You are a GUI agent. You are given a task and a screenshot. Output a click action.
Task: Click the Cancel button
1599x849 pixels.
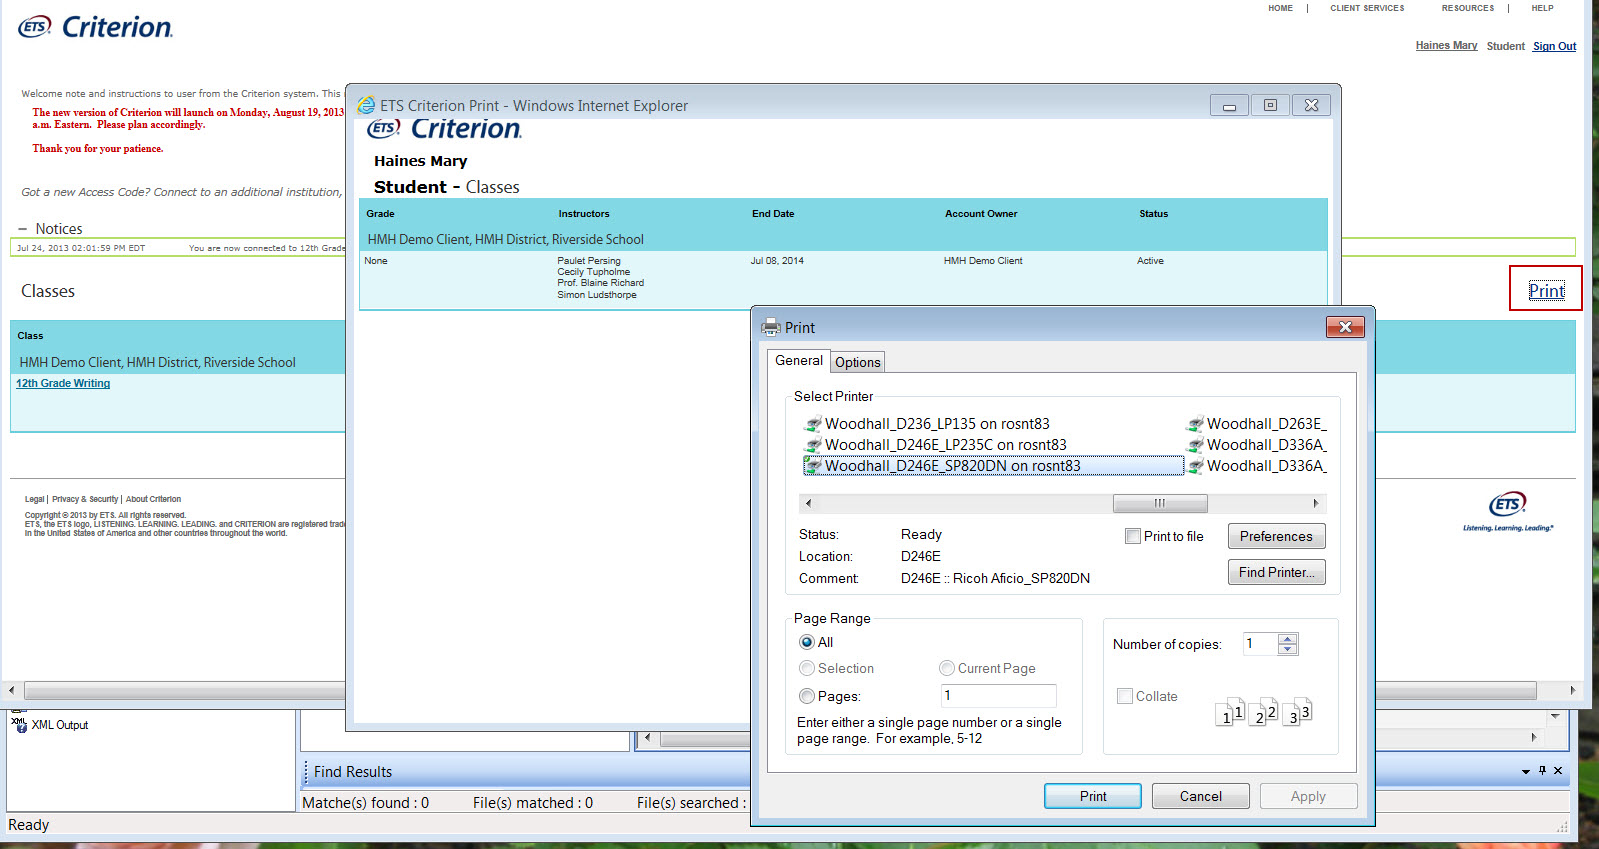click(x=1200, y=796)
